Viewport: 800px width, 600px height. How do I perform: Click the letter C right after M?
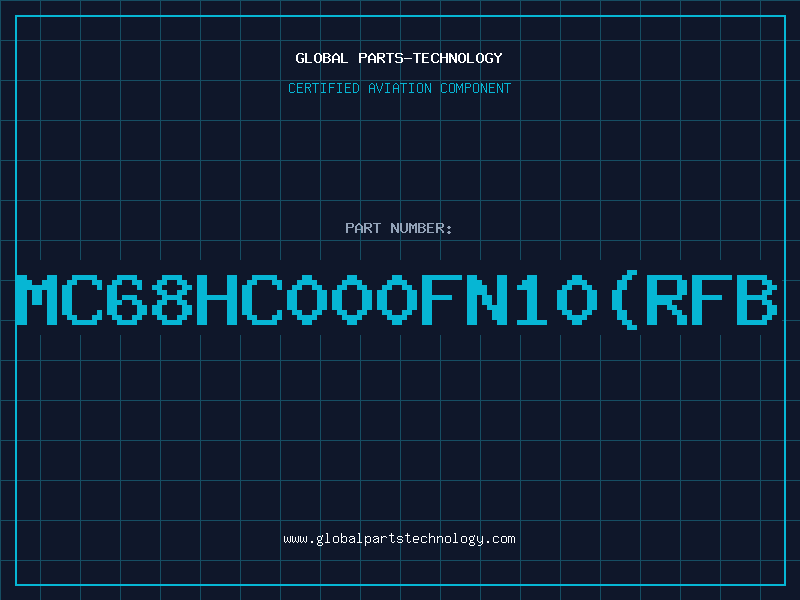(x=82, y=299)
